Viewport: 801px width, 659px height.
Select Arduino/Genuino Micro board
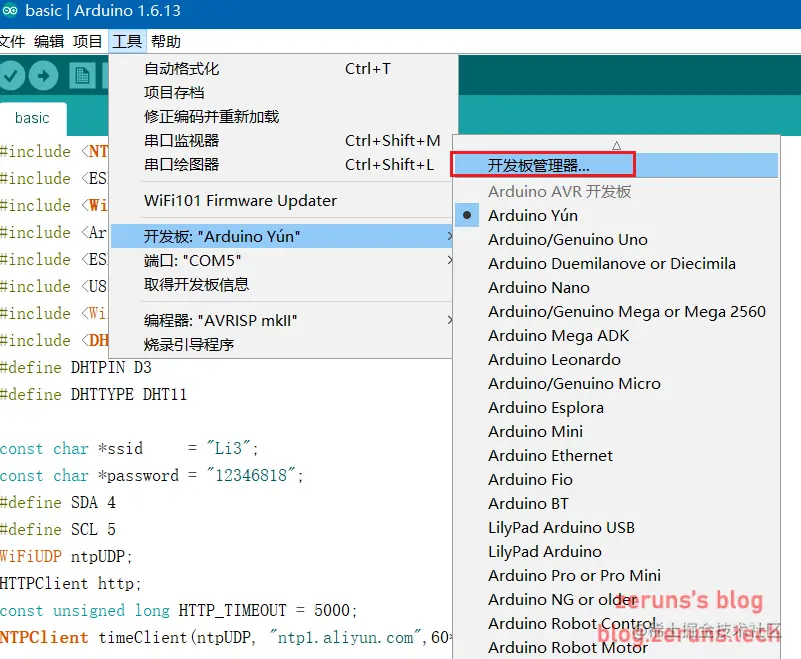pos(616,384)
